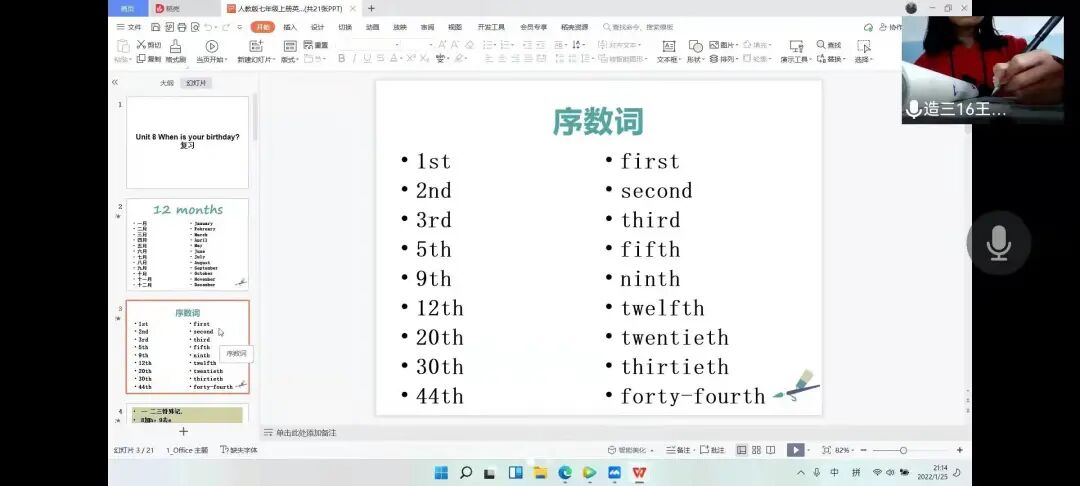Open Microsoft Edge in the taskbar

coord(565,472)
